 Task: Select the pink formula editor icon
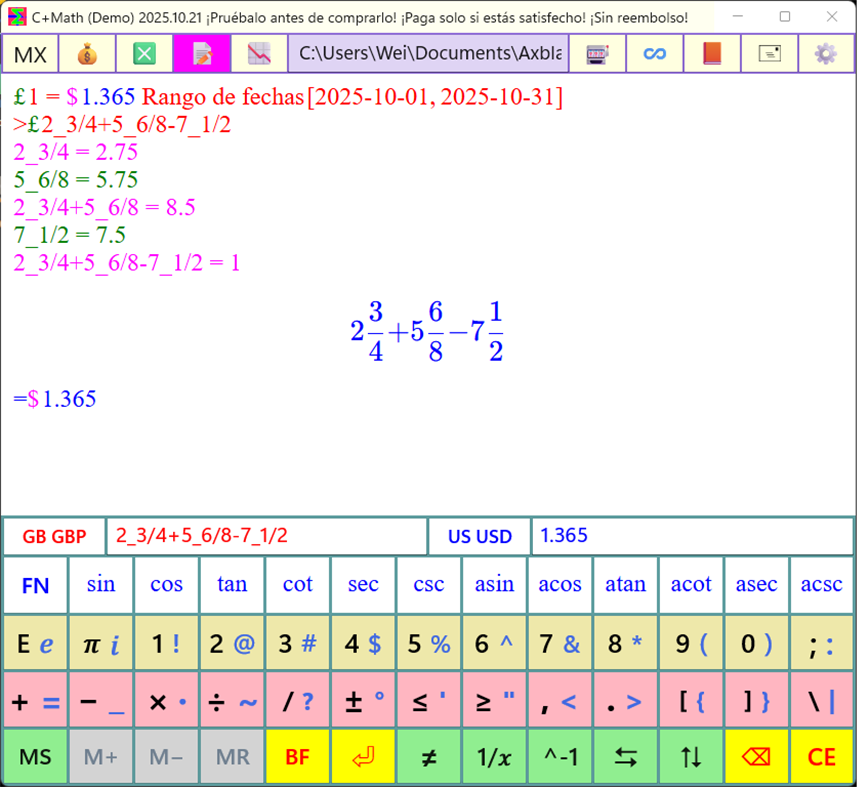pyautogui.click(x=203, y=53)
